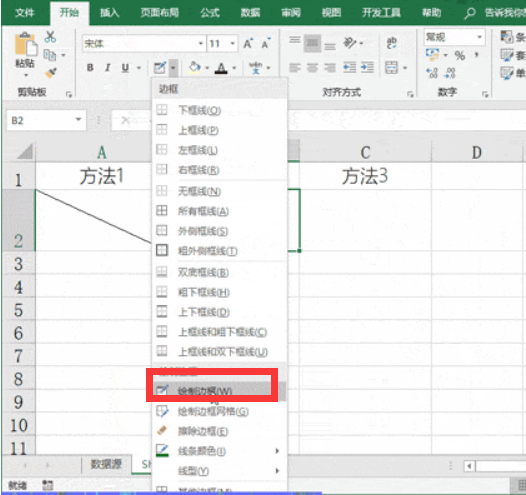
Task: Open alignment group dialog launcher
Action: click(410, 94)
